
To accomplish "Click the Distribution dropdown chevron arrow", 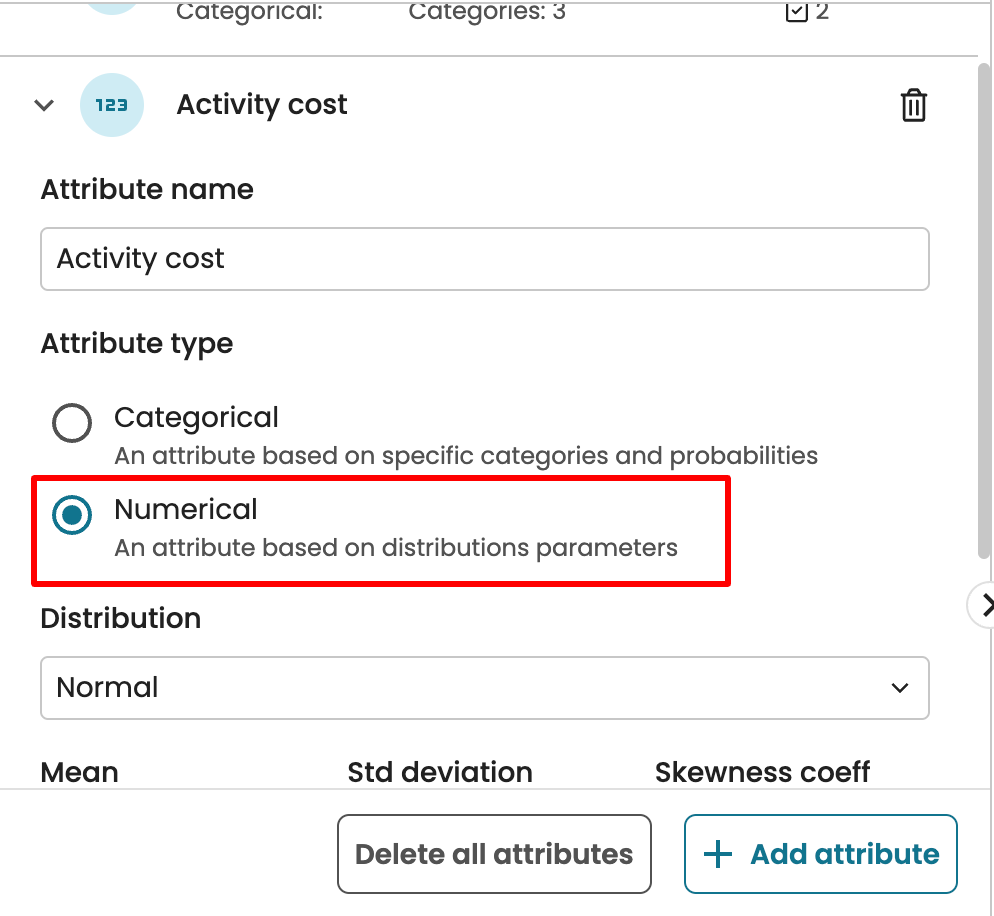I will pos(899,687).
